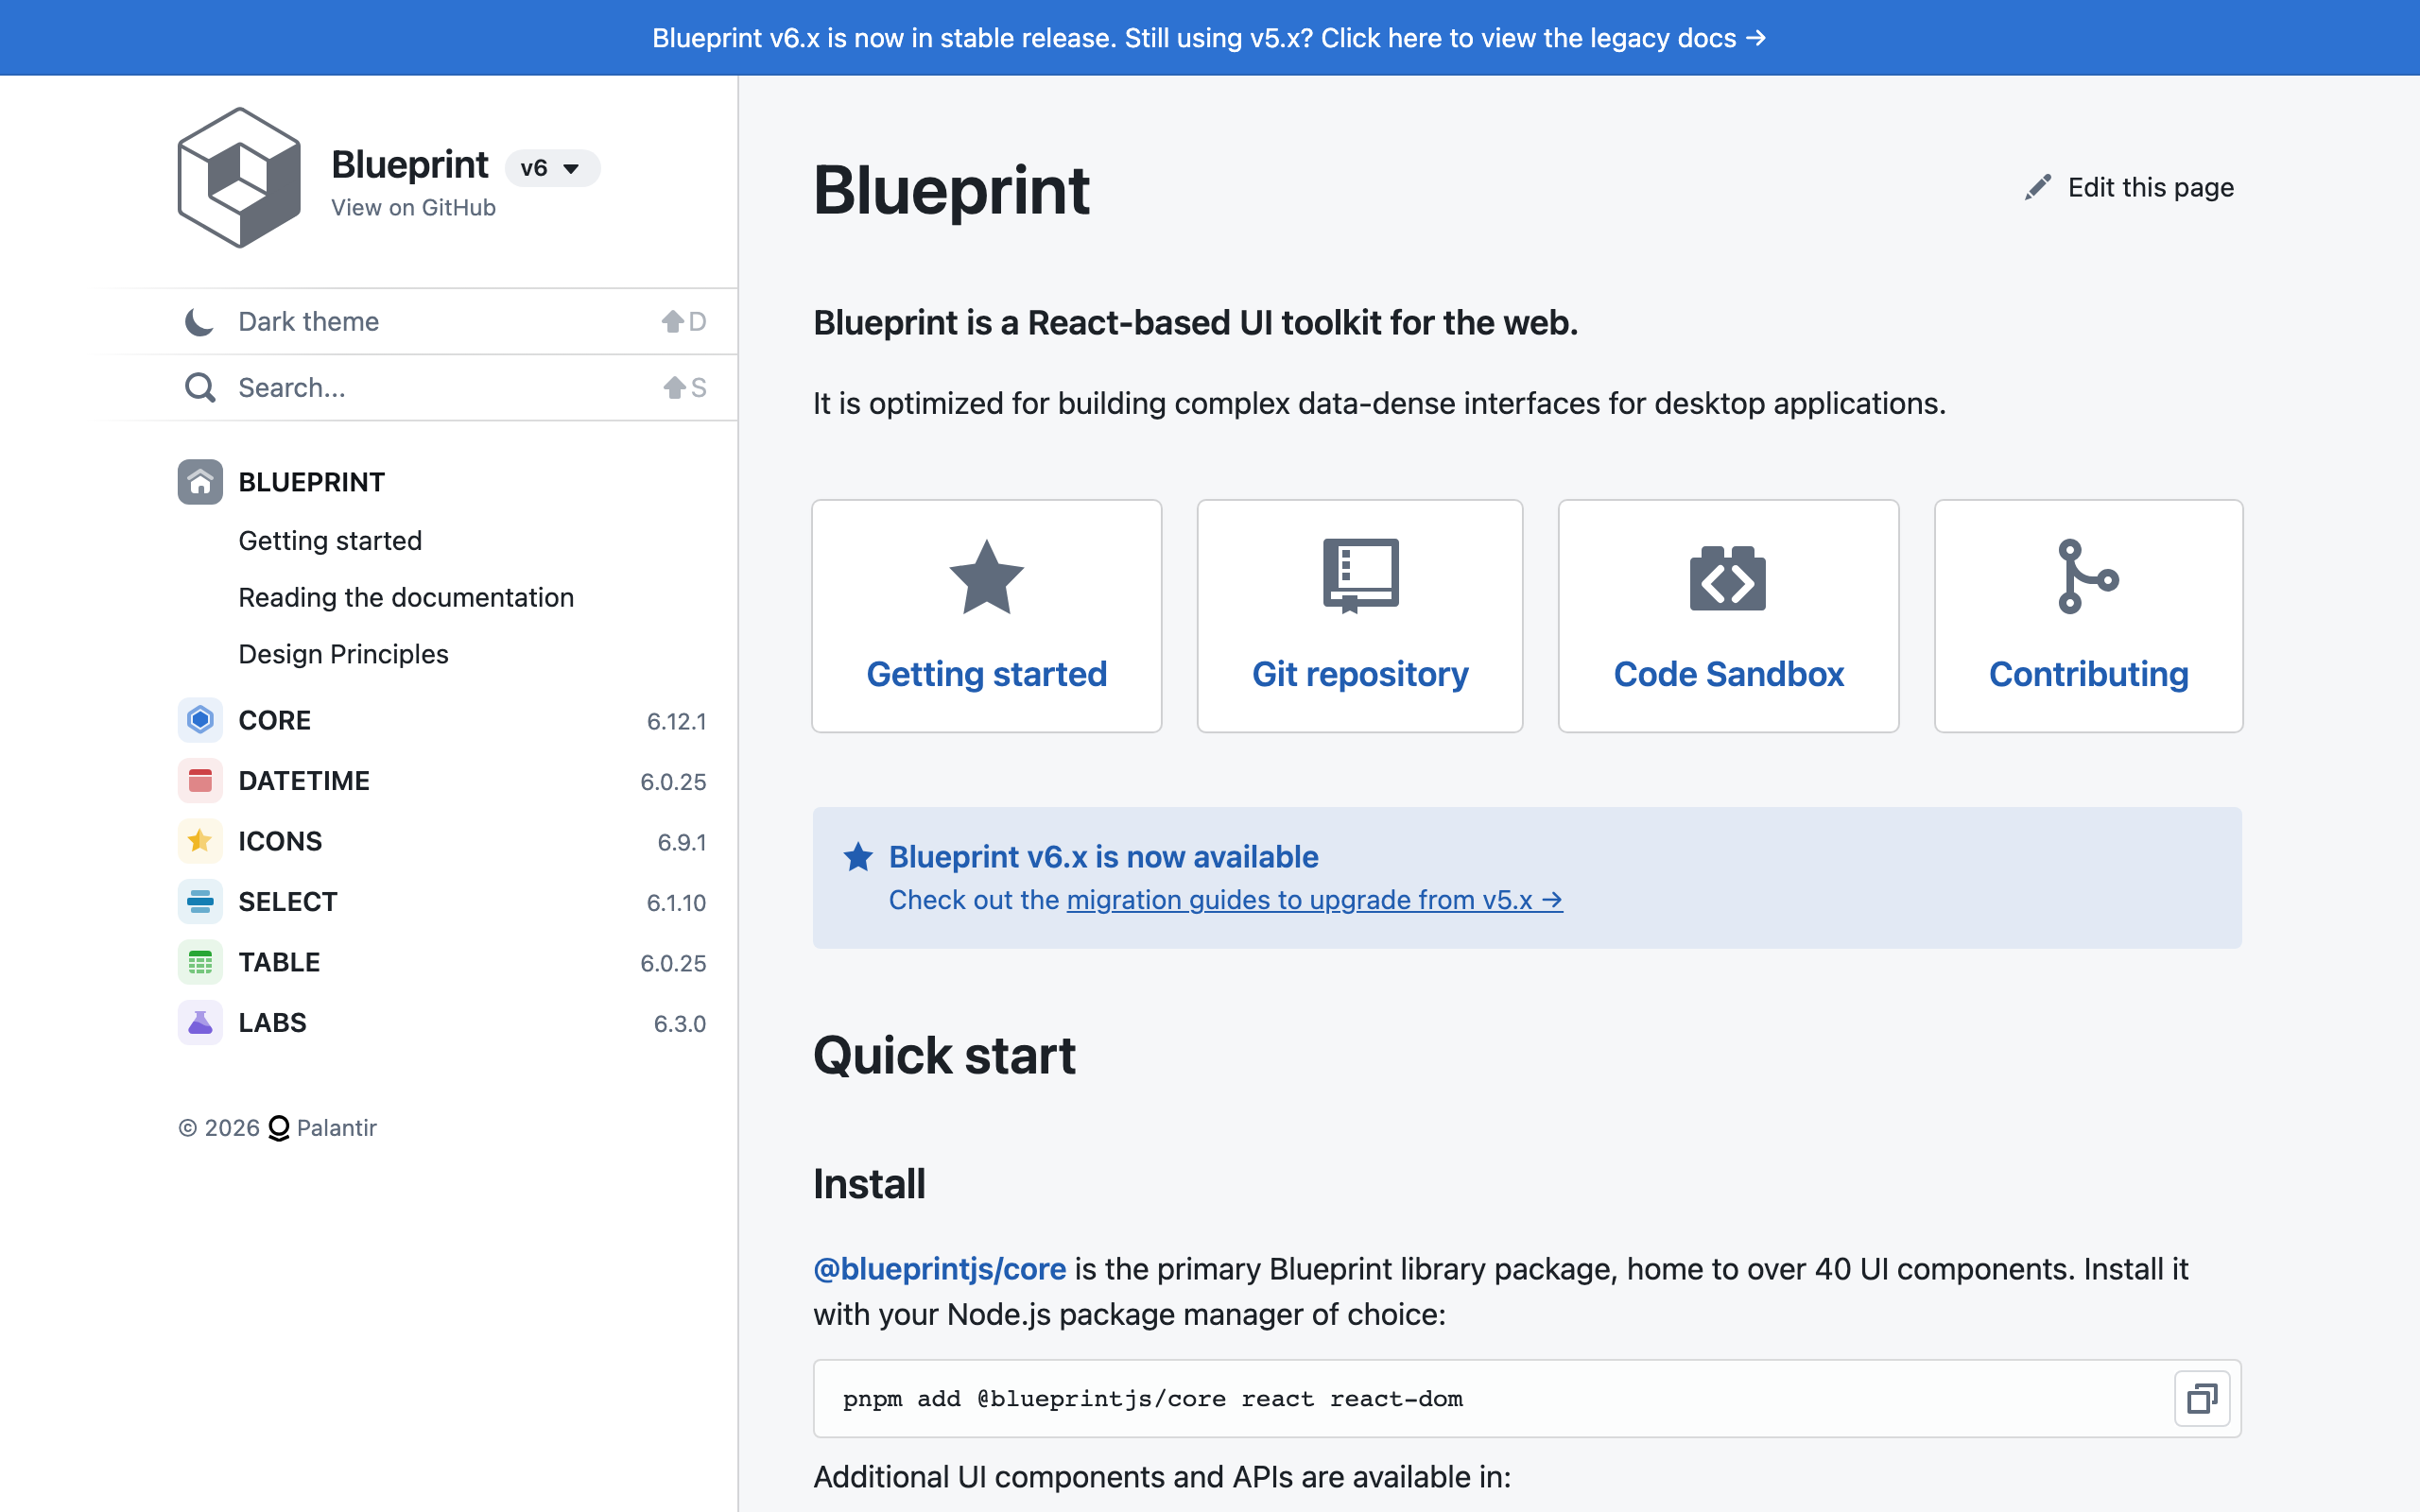Image resolution: width=2420 pixels, height=1512 pixels.
Task: Click the Palantir footer link
Action: (323, 1128)
